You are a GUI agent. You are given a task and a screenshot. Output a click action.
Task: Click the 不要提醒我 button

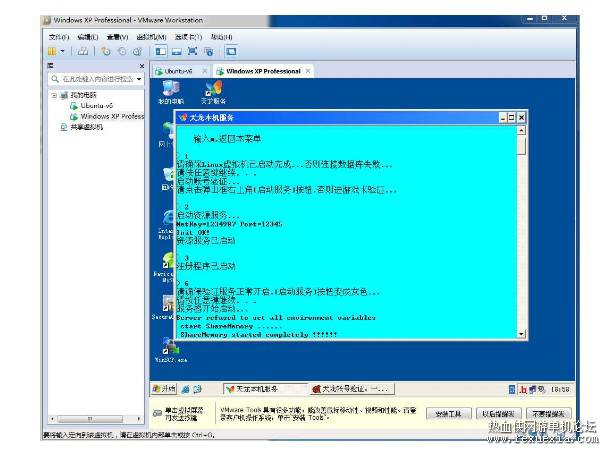pyautogui.click(x=549, y=414)
